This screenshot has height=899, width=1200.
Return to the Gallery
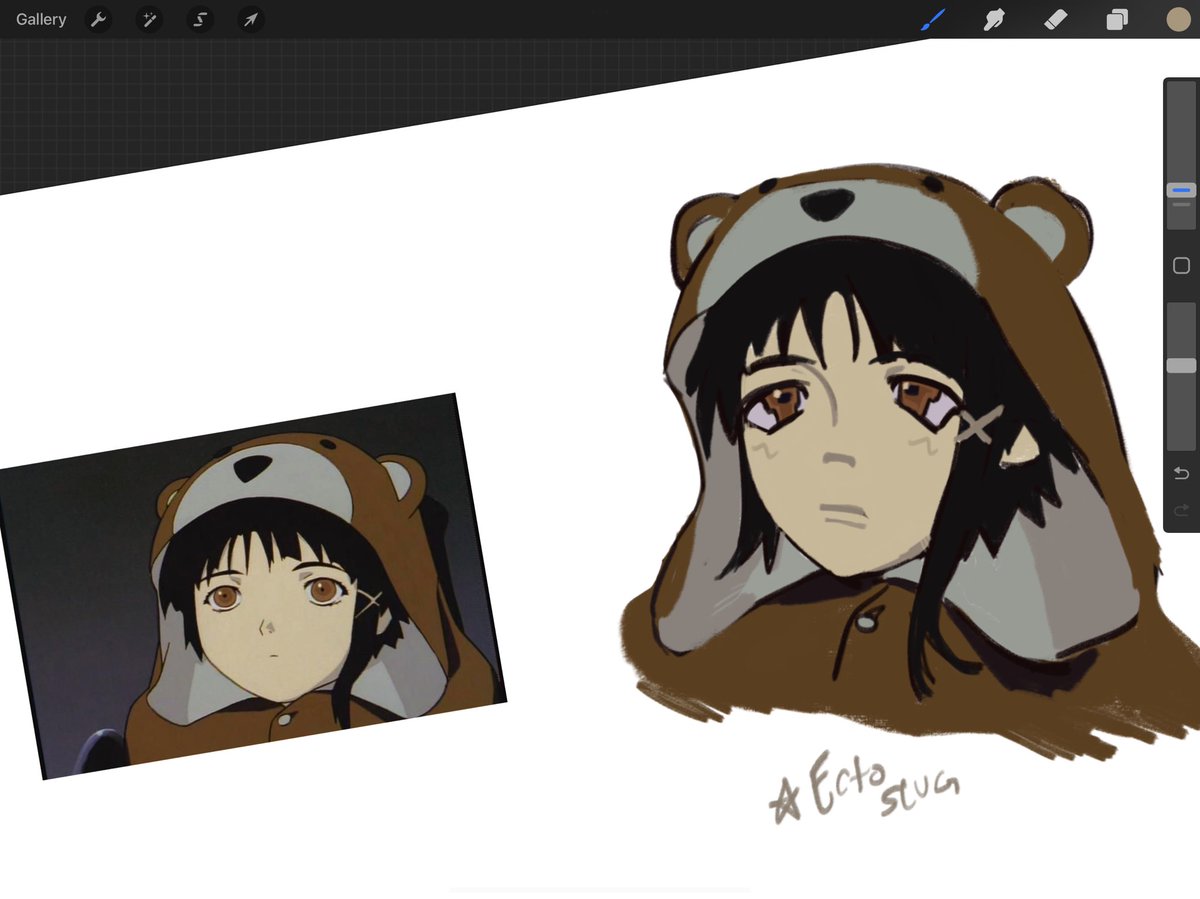point(41,19)
